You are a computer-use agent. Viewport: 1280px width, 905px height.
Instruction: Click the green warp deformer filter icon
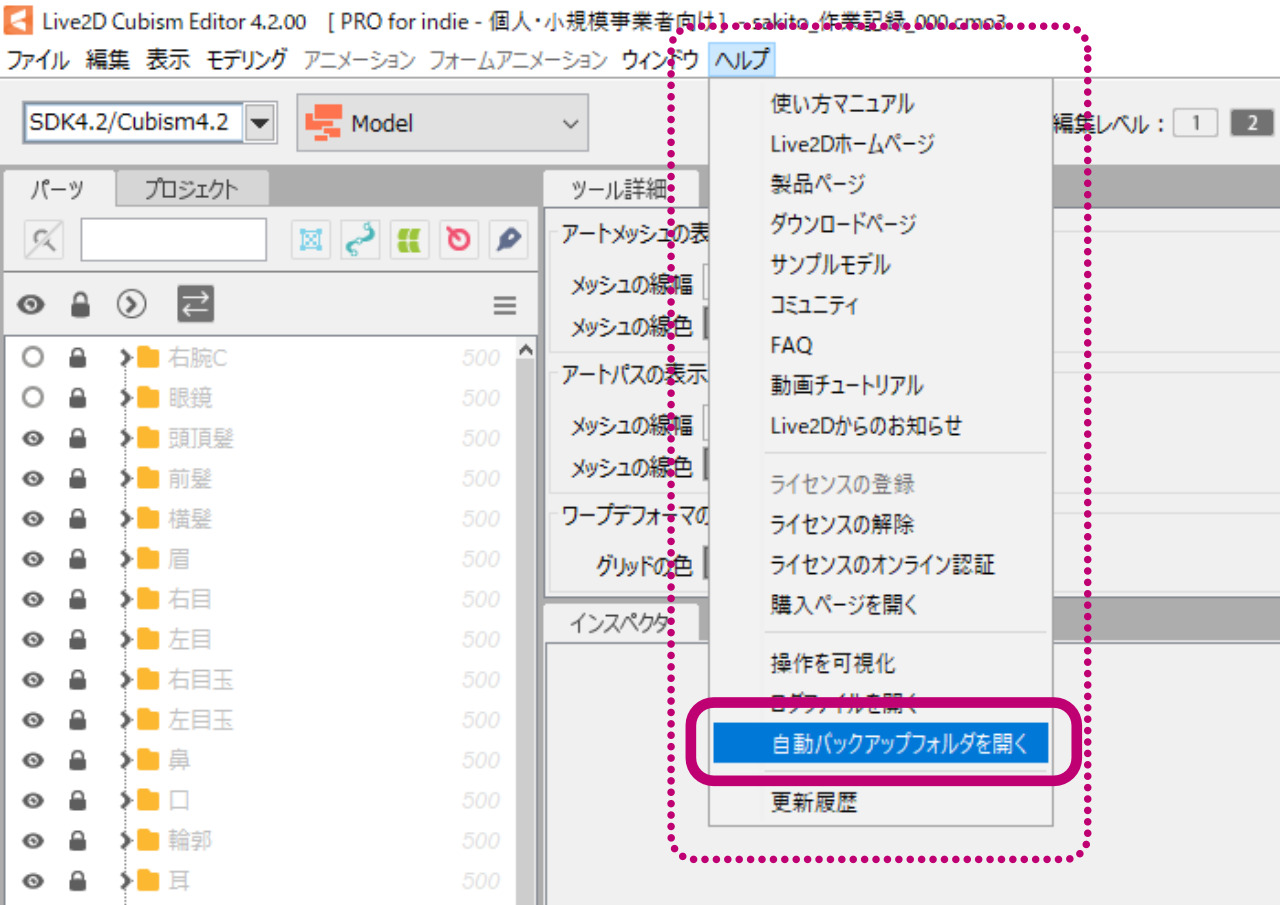point(409,240)
